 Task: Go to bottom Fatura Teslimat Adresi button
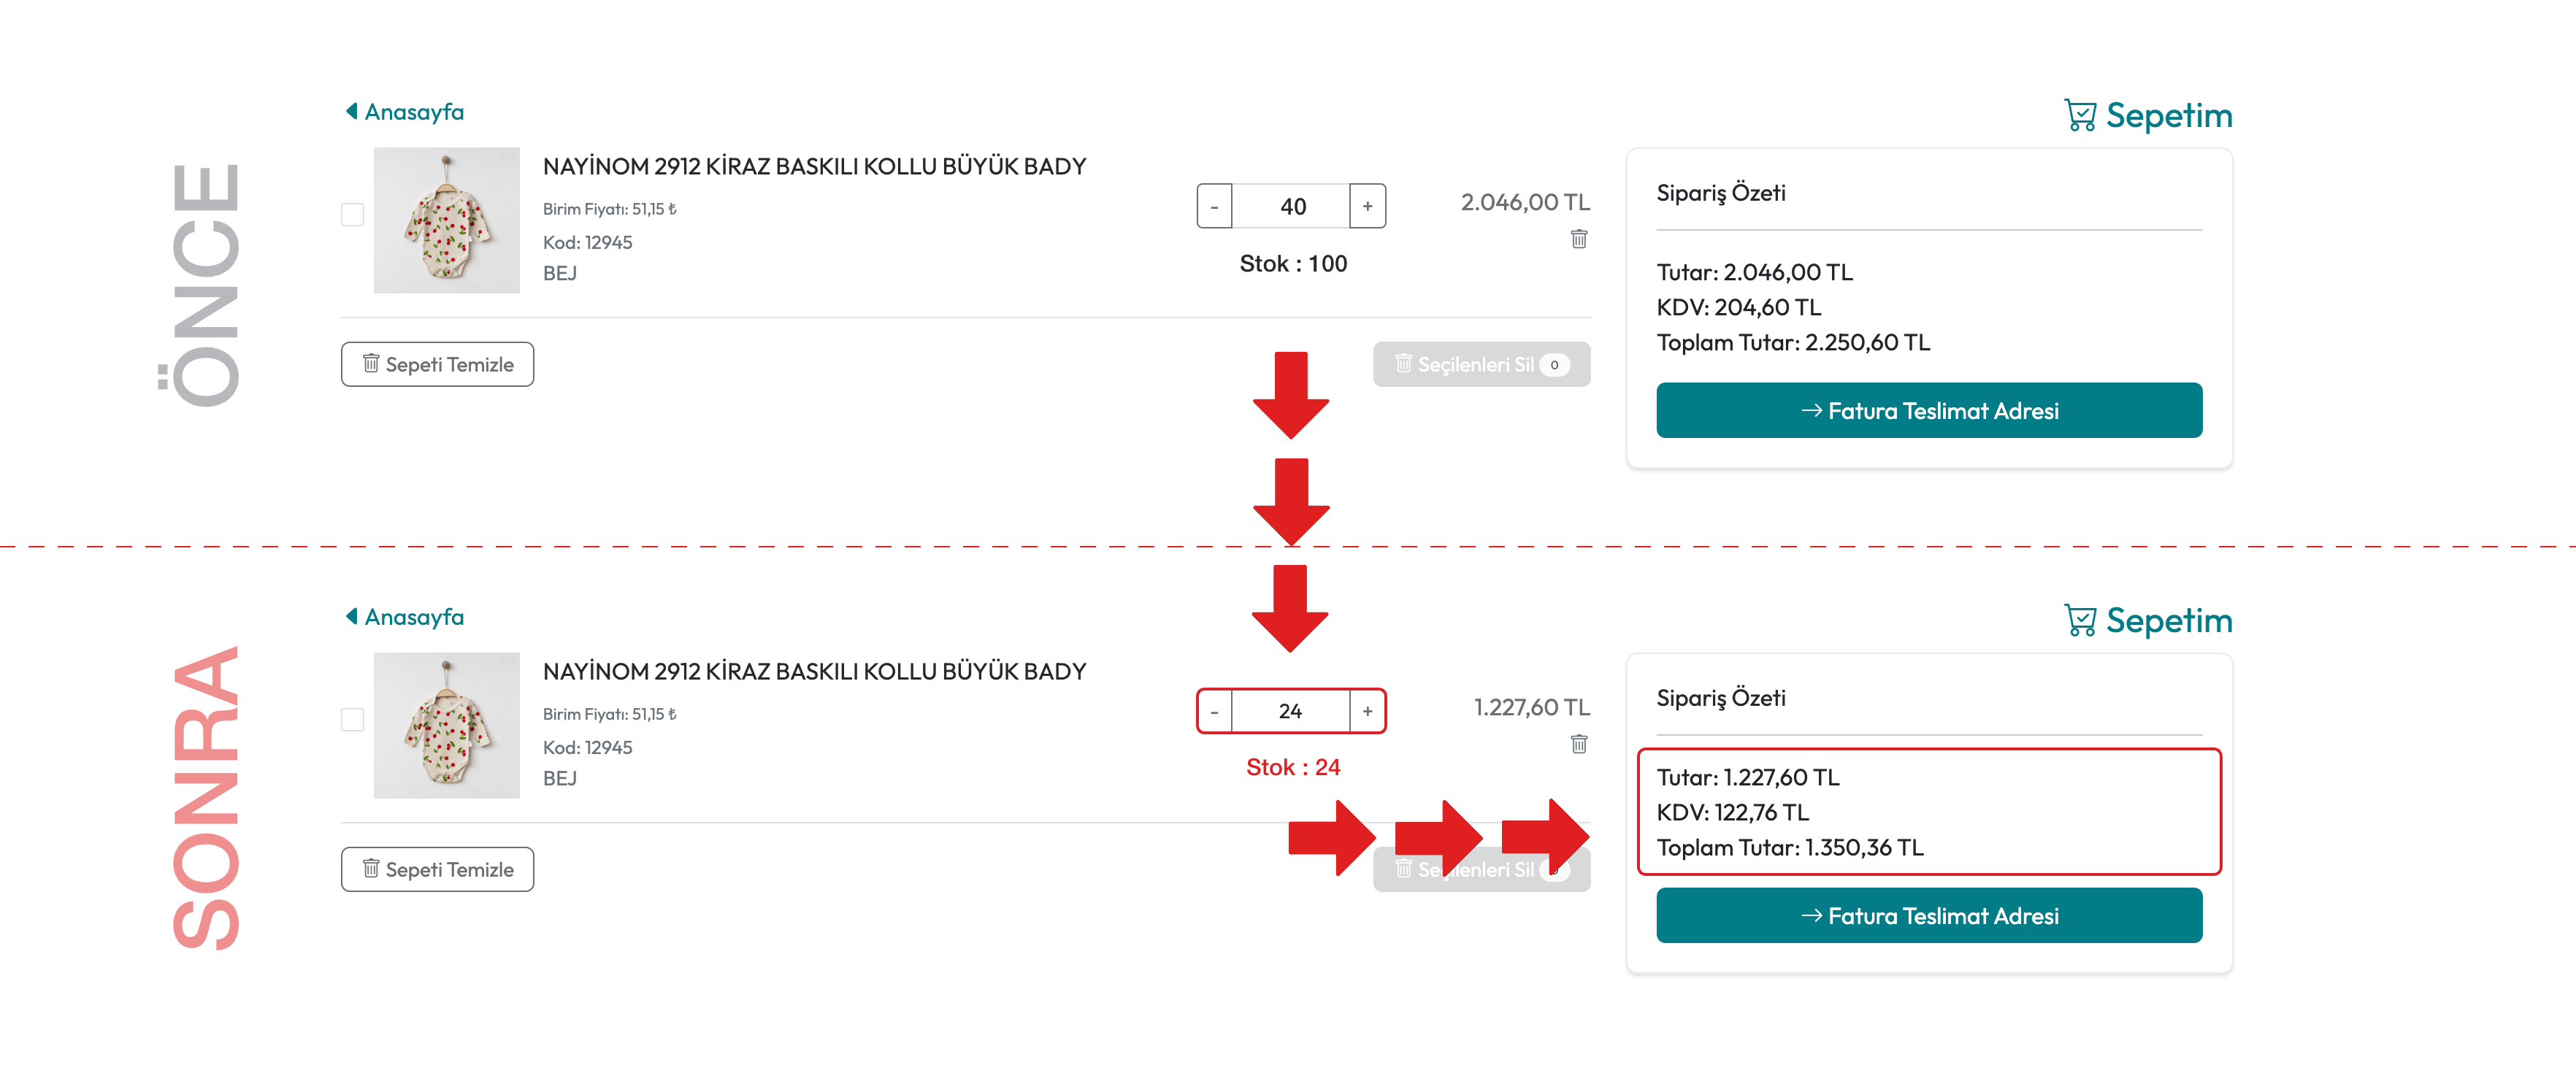click(x=1928, y=915)
